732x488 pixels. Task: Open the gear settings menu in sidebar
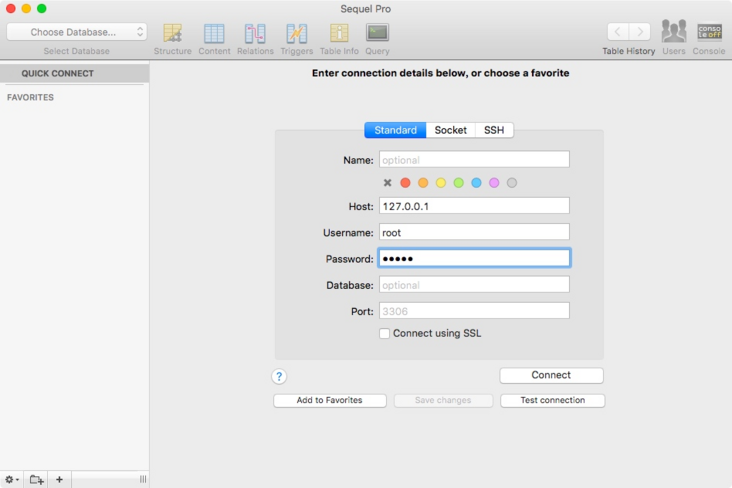pyautogui.click(x=12, y=480)
